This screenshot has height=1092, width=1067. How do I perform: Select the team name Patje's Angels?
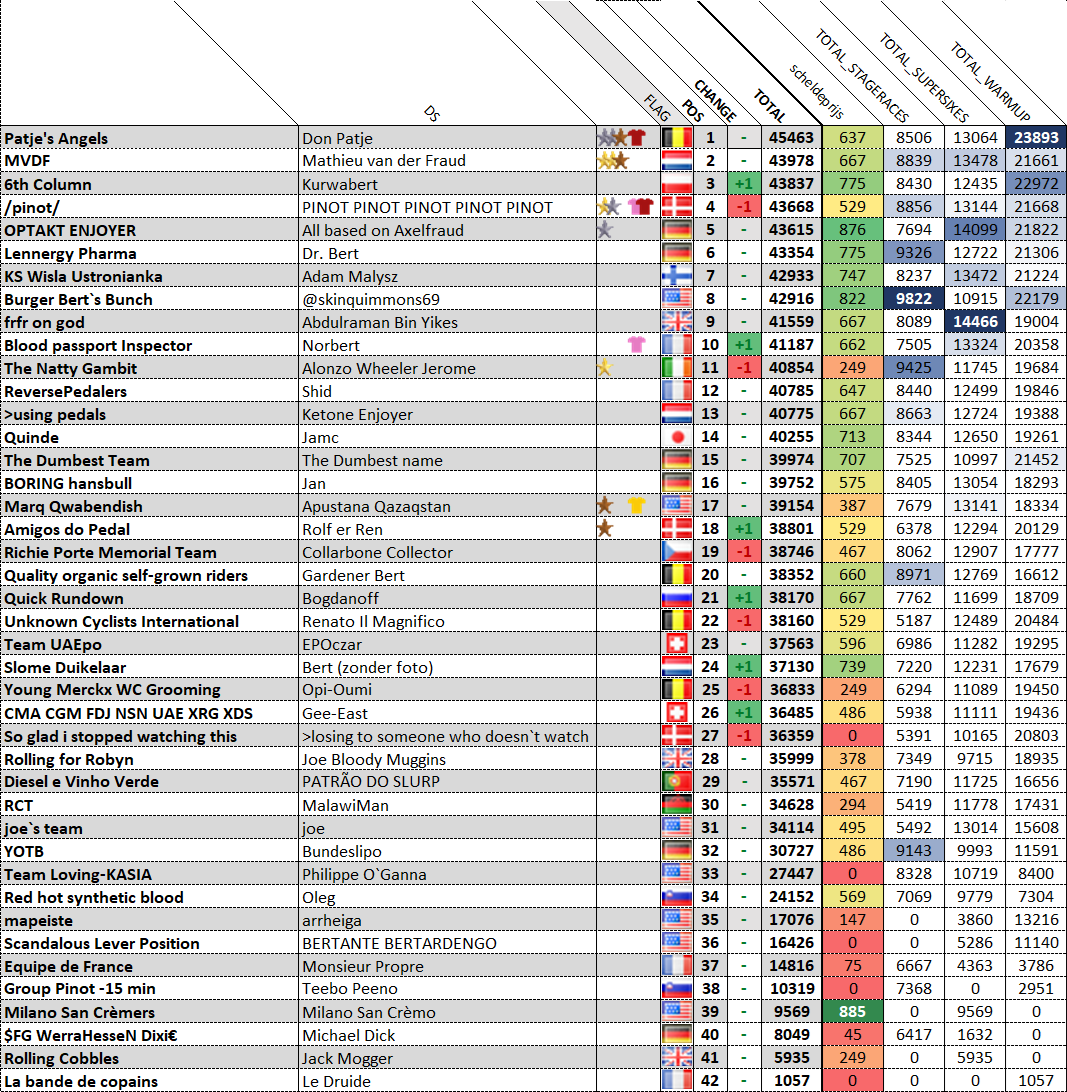coord(56,138)
